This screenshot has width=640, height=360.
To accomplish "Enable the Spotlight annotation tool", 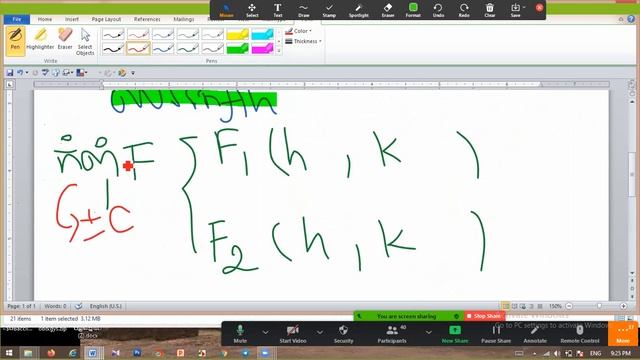I will point(358,10).
